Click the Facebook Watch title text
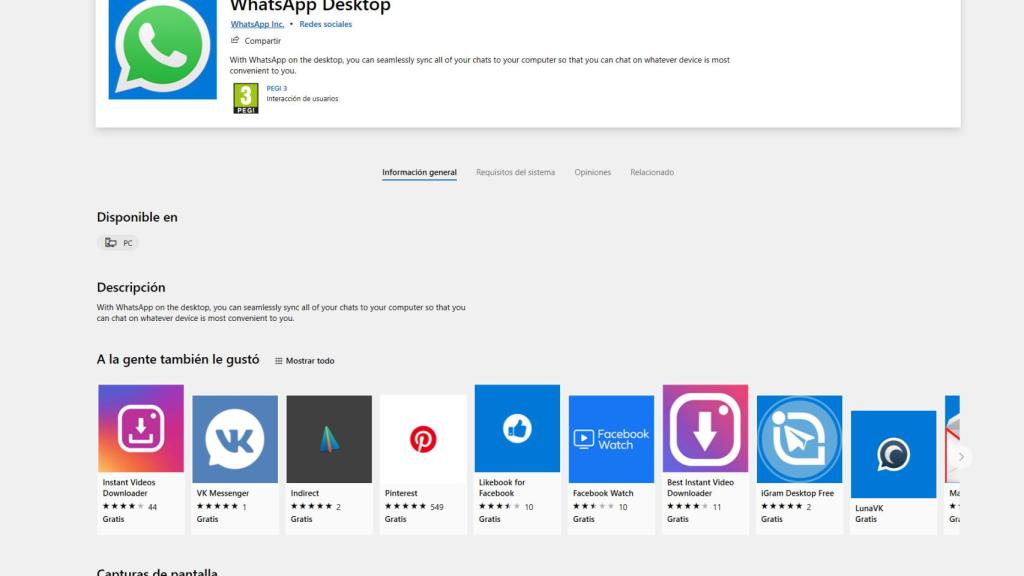Viewport: 1024px width, 576px height. 603,493
